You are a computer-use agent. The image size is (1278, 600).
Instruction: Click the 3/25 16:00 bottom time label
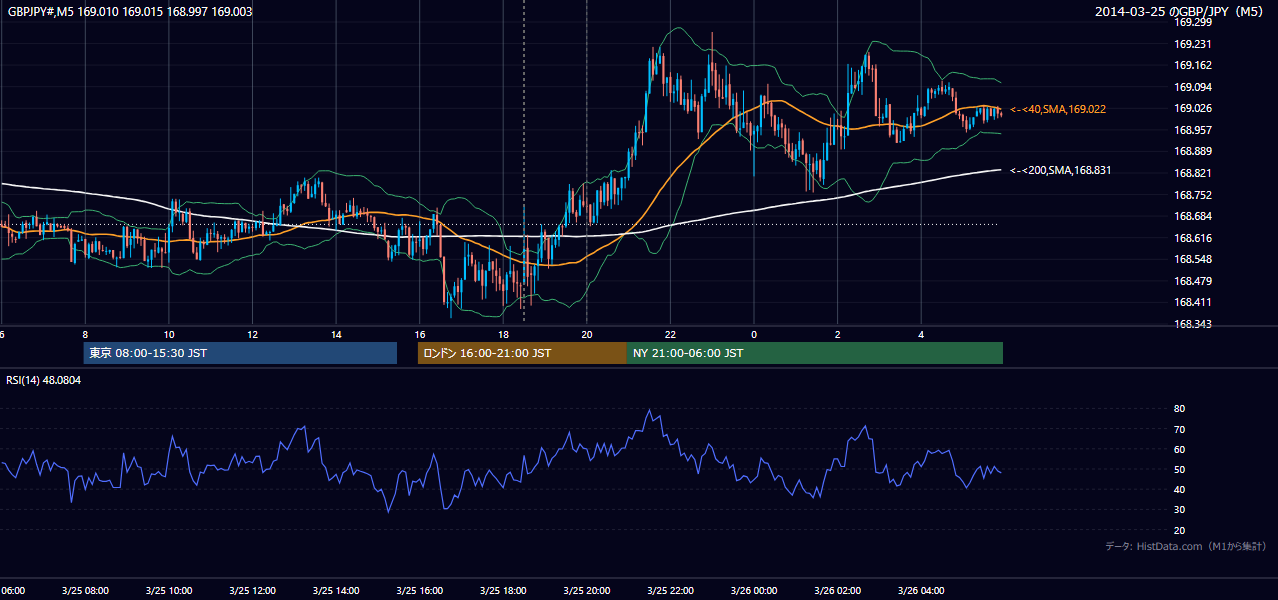point(419,591)
